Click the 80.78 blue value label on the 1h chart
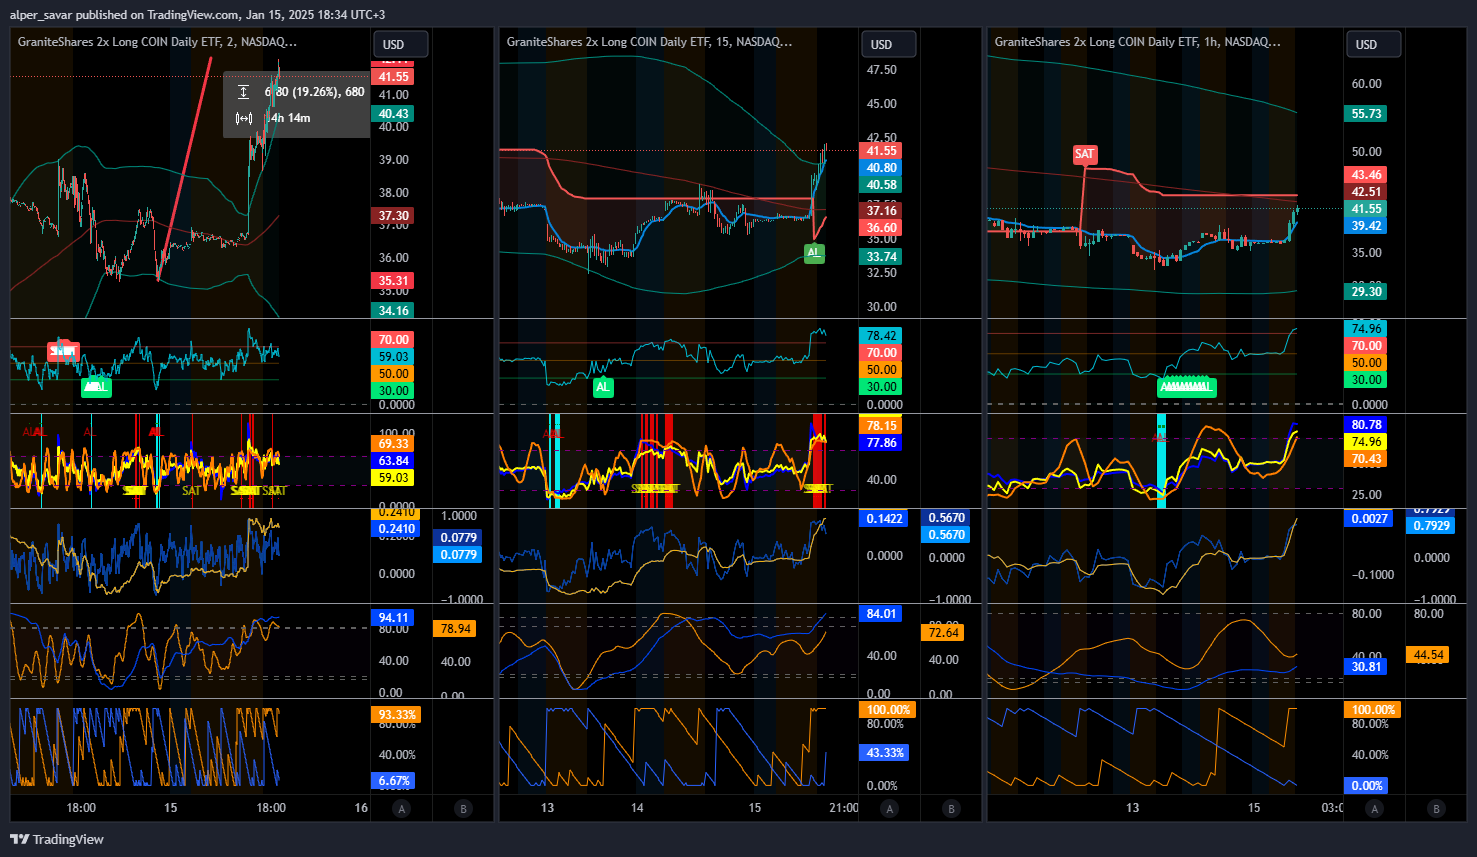Screen dimensions: 1477x857 1366,425
